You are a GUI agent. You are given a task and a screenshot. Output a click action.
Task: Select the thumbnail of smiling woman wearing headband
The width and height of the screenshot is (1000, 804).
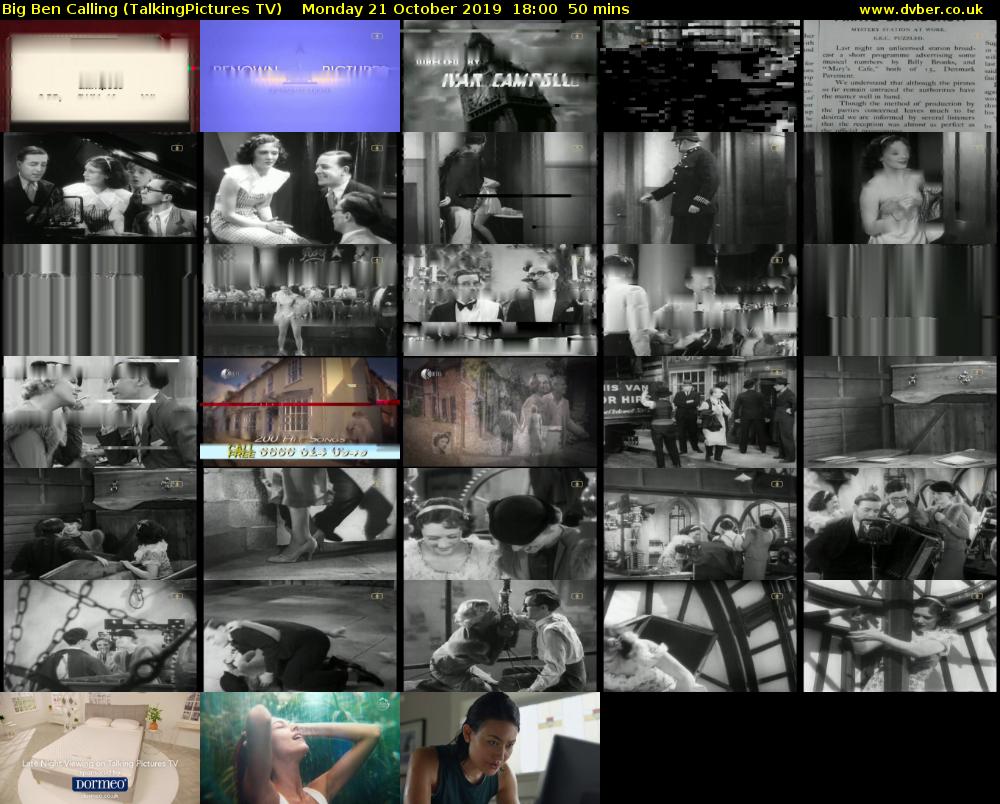tap(500, 524)
